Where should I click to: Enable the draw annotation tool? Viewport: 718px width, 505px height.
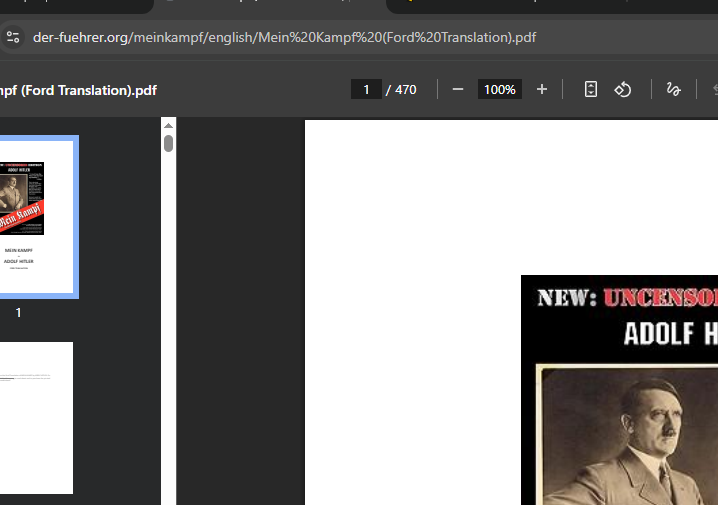673,90
